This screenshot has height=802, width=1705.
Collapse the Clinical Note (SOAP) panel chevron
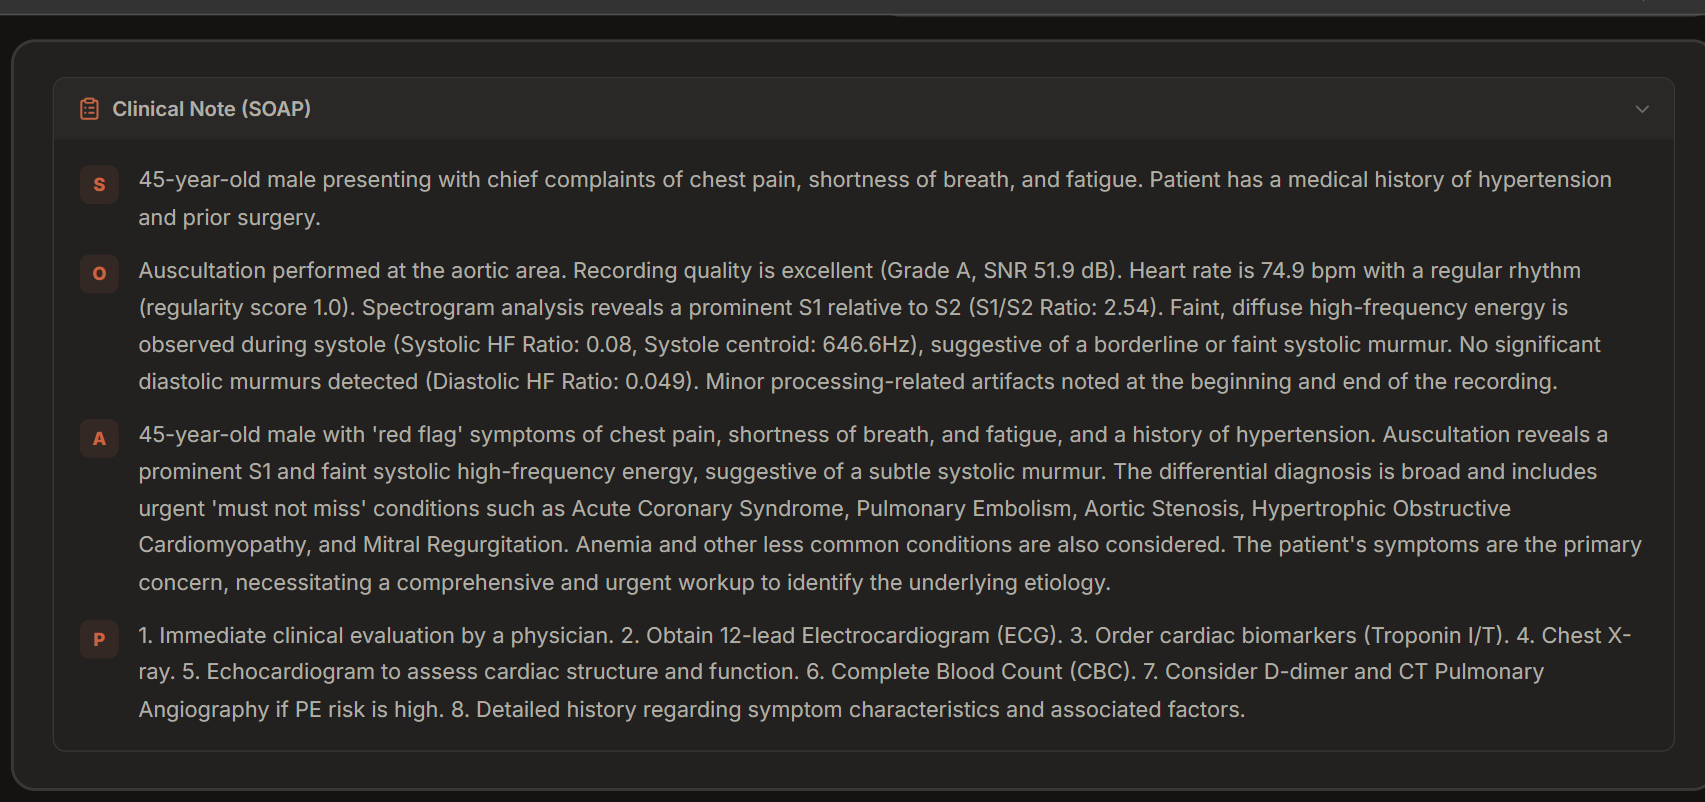[1642, 109]
